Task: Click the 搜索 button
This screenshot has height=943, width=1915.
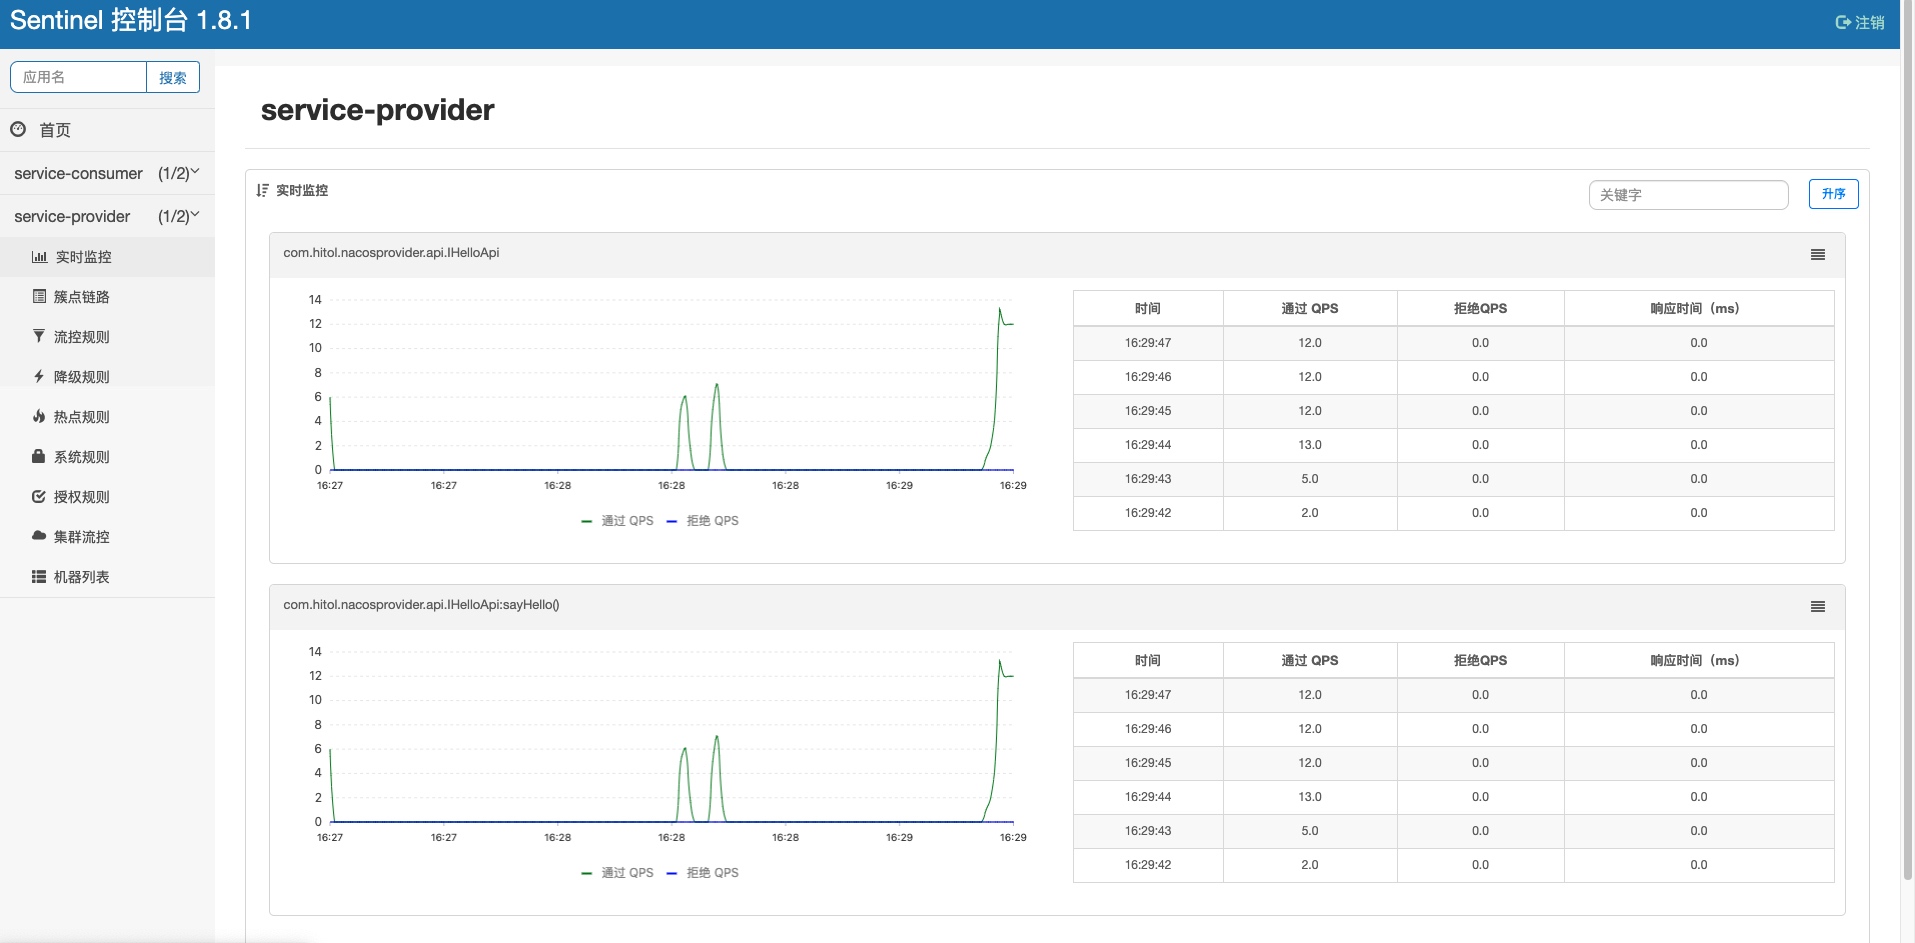Action: pos(172,78)
